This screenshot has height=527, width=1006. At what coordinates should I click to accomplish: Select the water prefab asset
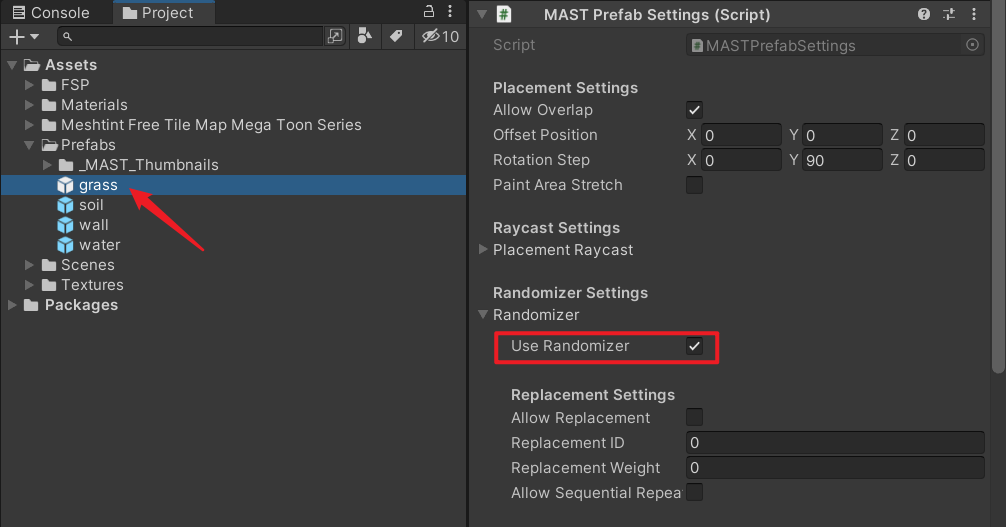pos(99,245)
